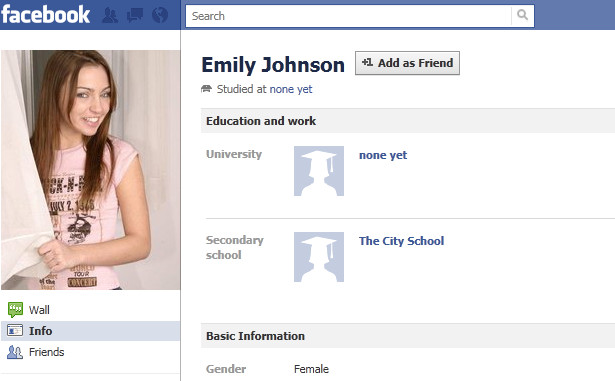The width and height of the screenshot is (615, 381).
Task: Open the Facebook logo home link
Action: coord(45,15)
